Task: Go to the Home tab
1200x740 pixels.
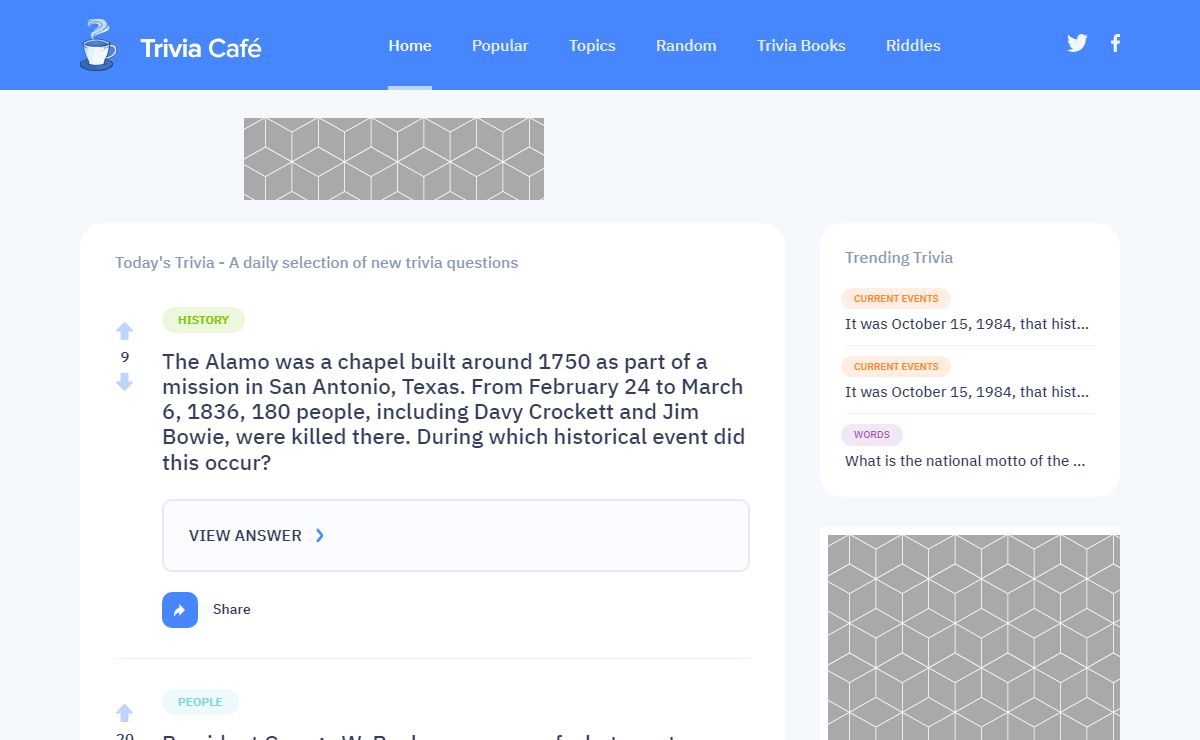Action: tap(410, 46)
